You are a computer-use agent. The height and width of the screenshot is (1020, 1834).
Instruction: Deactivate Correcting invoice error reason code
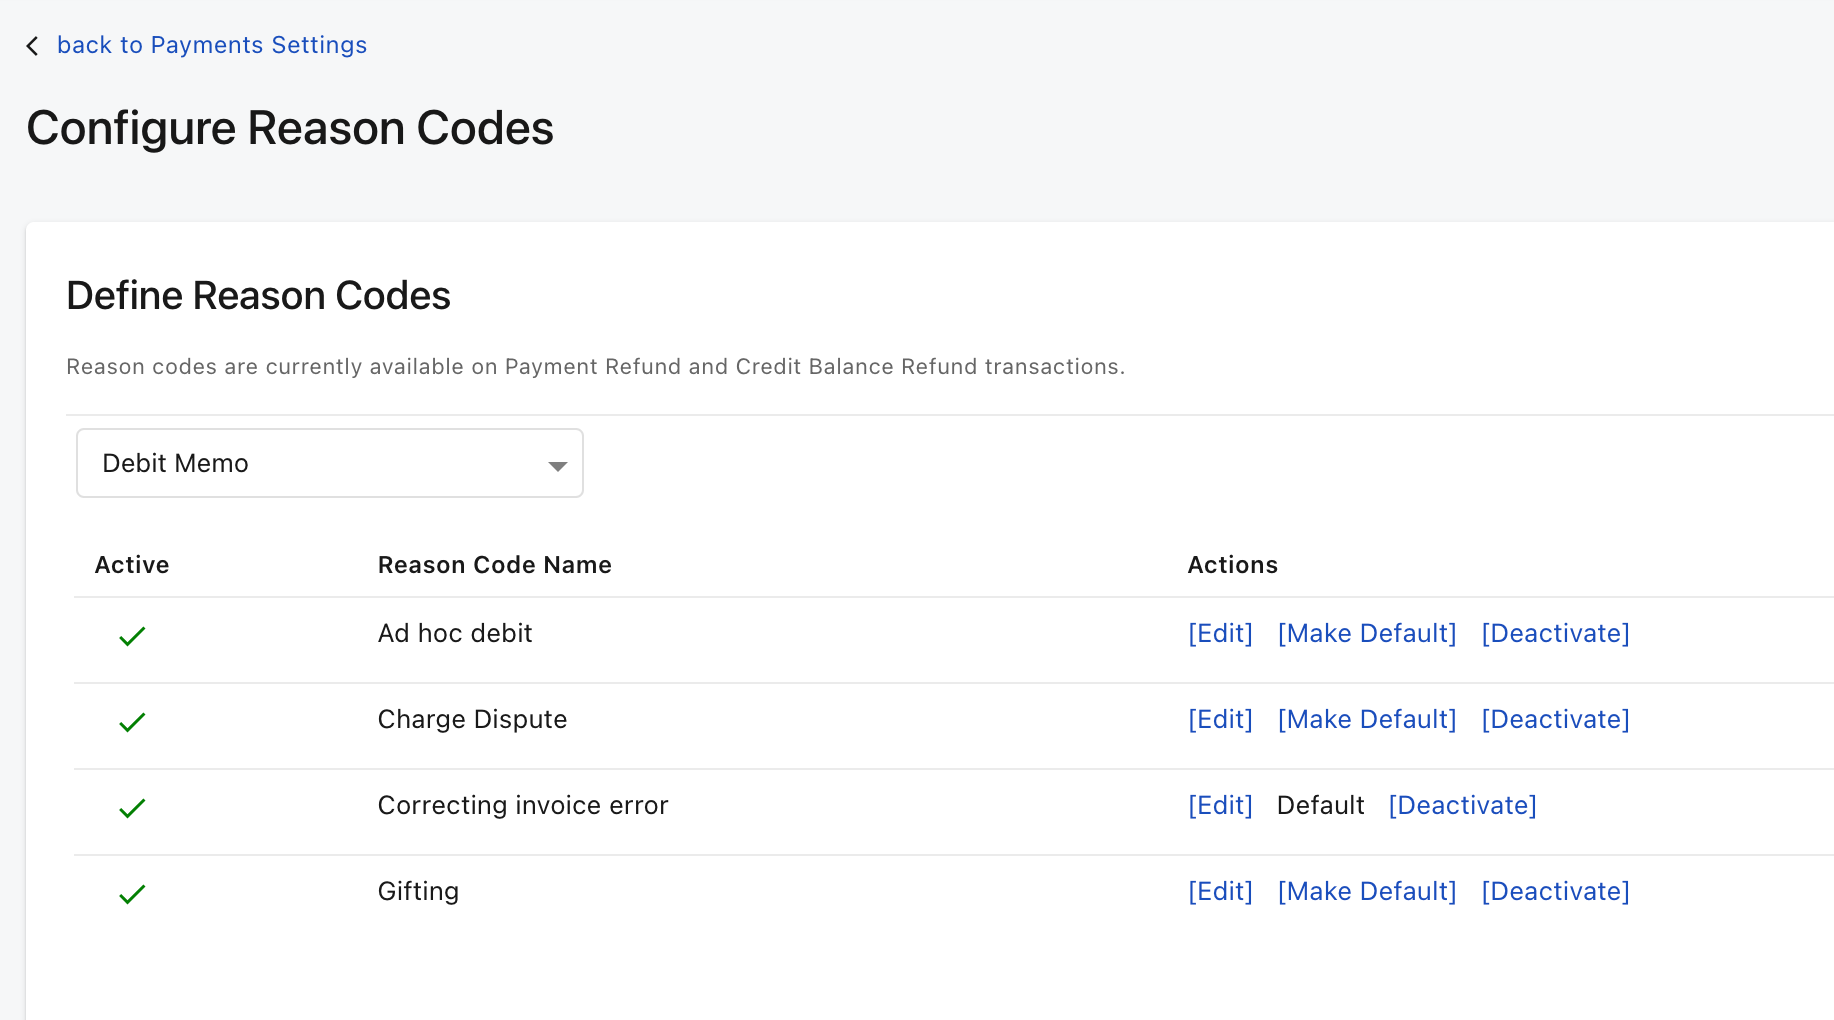(1462, 805)
